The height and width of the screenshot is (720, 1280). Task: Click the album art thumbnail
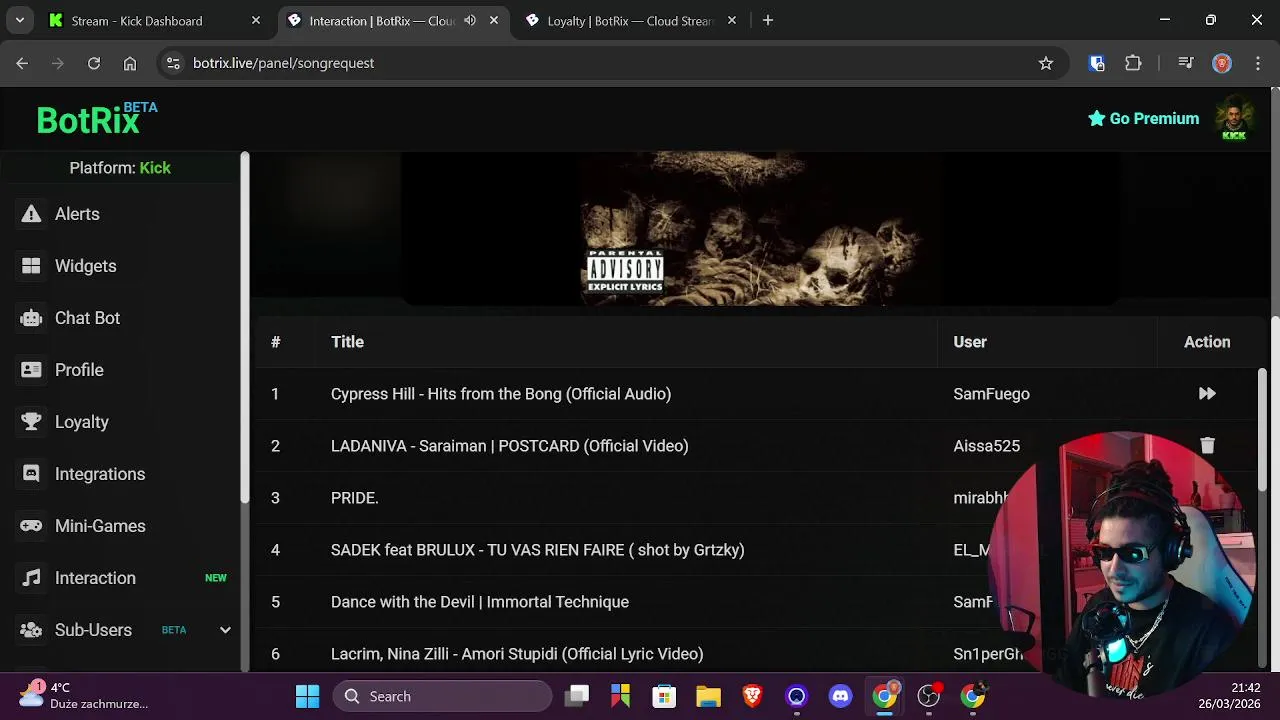point(759,228)
